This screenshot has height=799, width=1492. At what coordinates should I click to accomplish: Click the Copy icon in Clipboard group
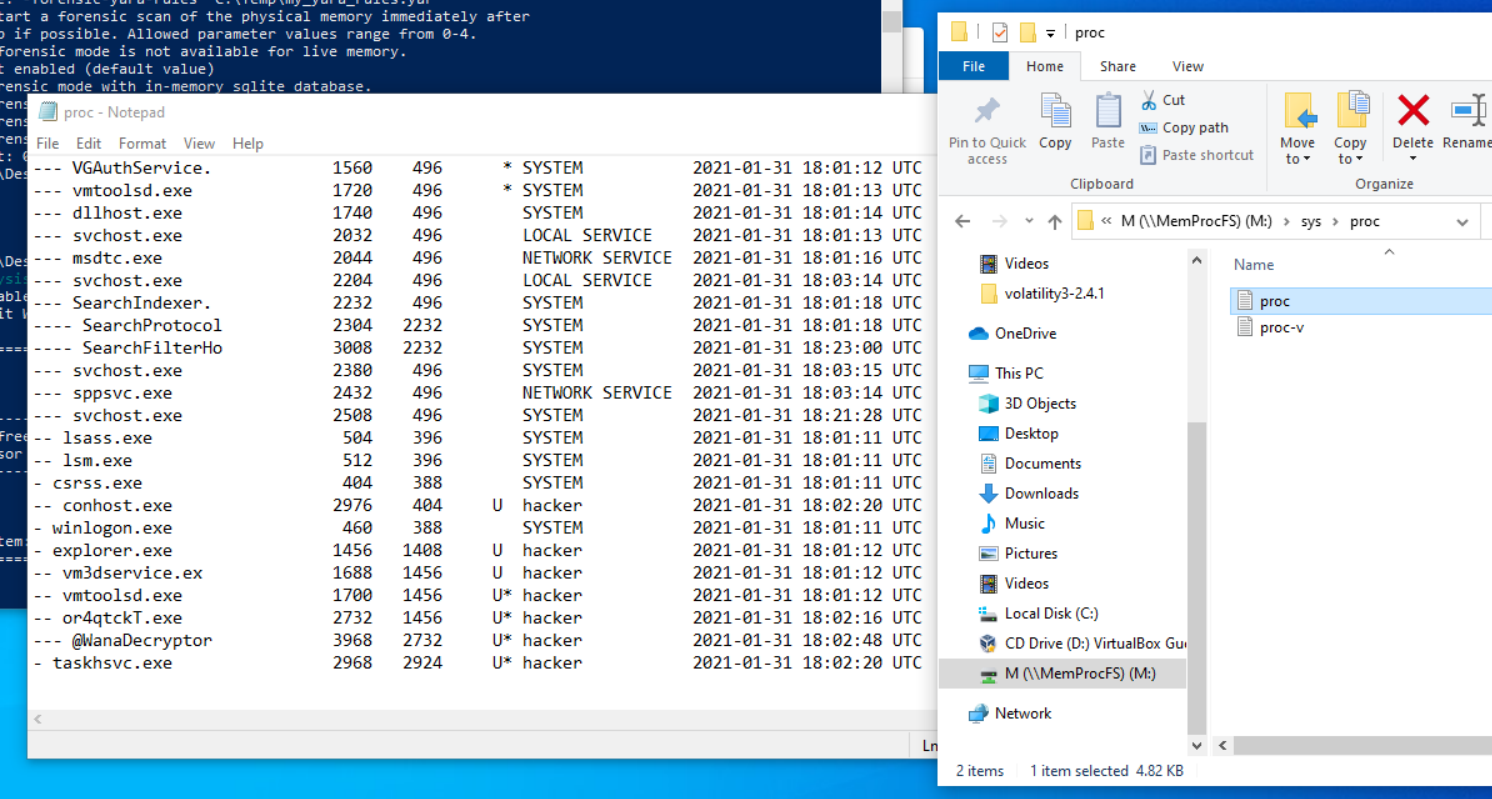click(1055, 111)
